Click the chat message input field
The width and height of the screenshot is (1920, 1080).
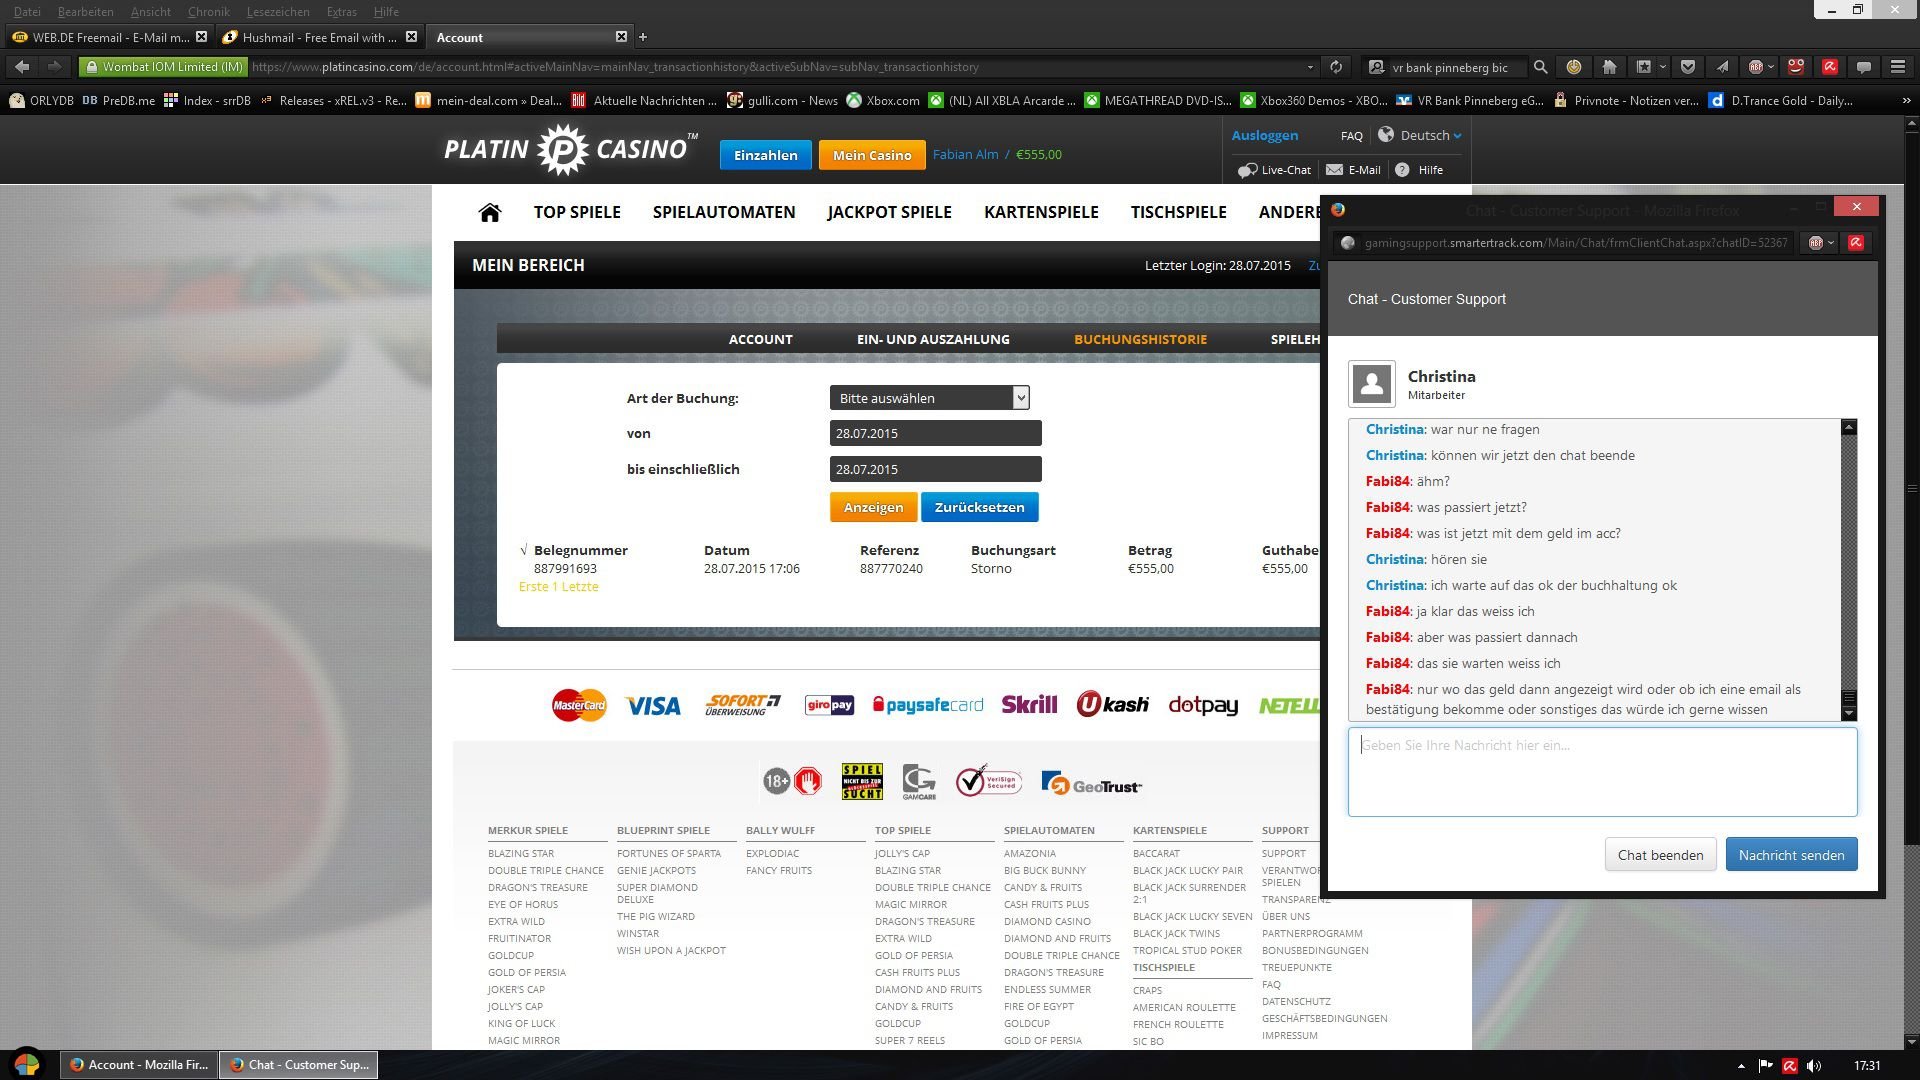point(1602,772)
